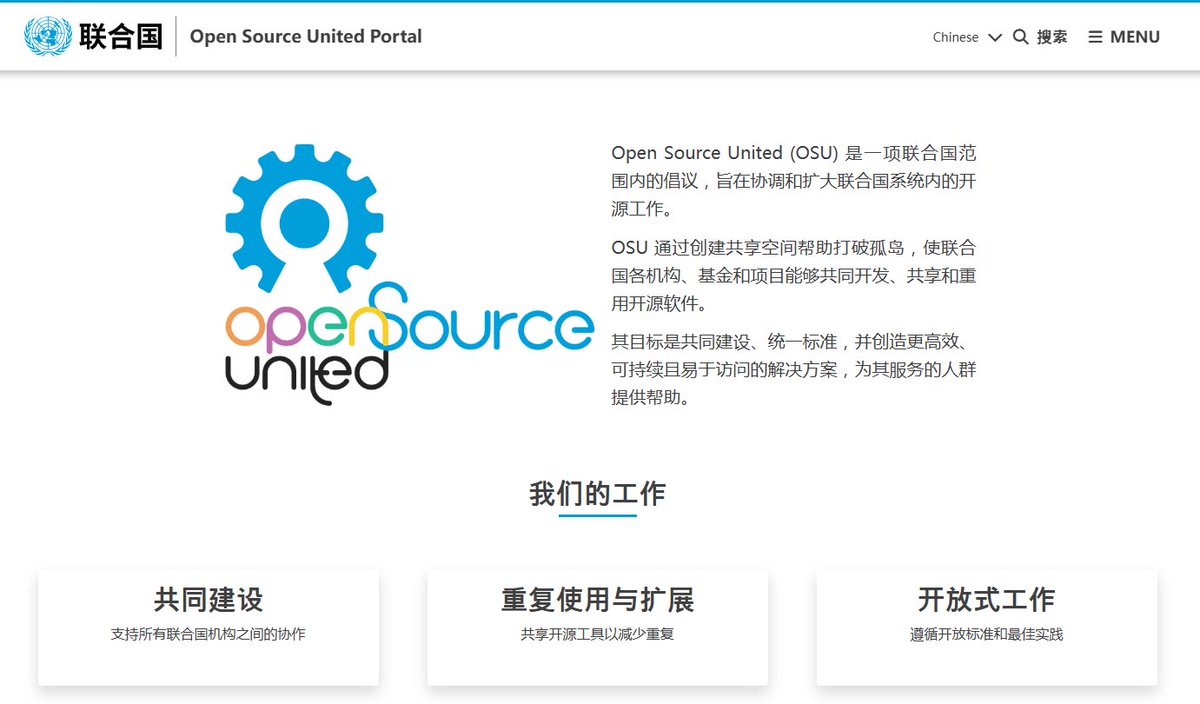The width and height of the screenshot is (1200, 704).
Task: Click the paragraph beginning Open Source United (OSU)
Action: (794, 181)
